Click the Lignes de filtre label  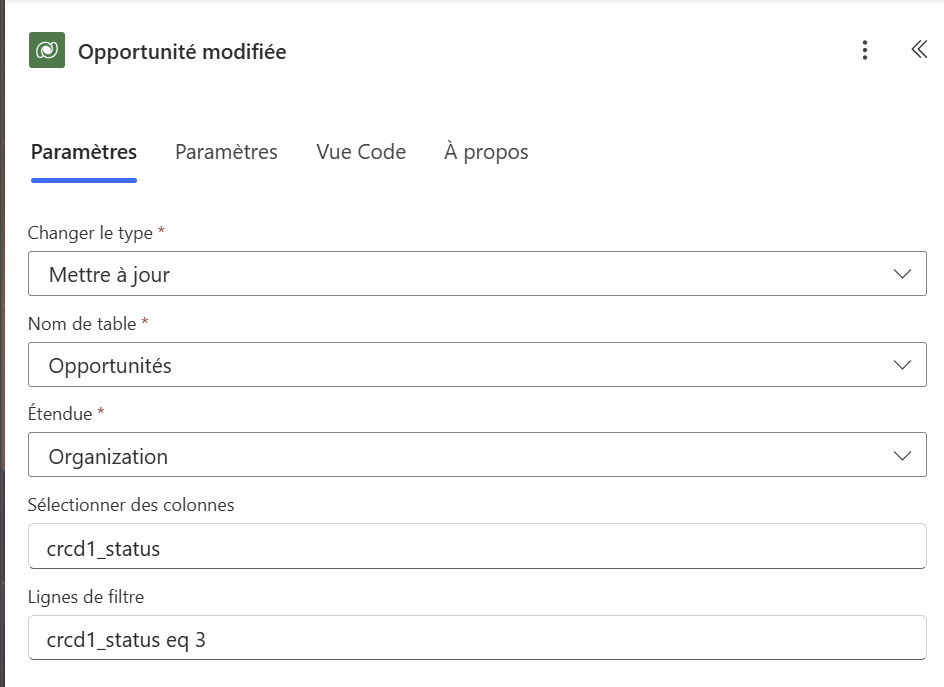pyautogui.click(x=86, y=596)
